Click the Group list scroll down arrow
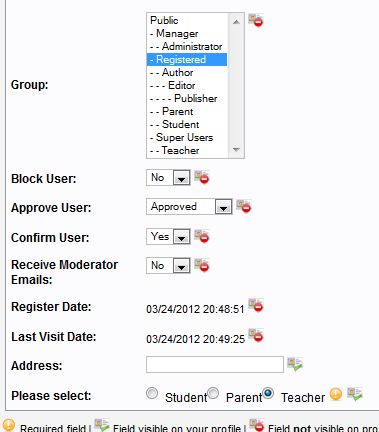This screenshot has width=379, height=432. point(236,150)
